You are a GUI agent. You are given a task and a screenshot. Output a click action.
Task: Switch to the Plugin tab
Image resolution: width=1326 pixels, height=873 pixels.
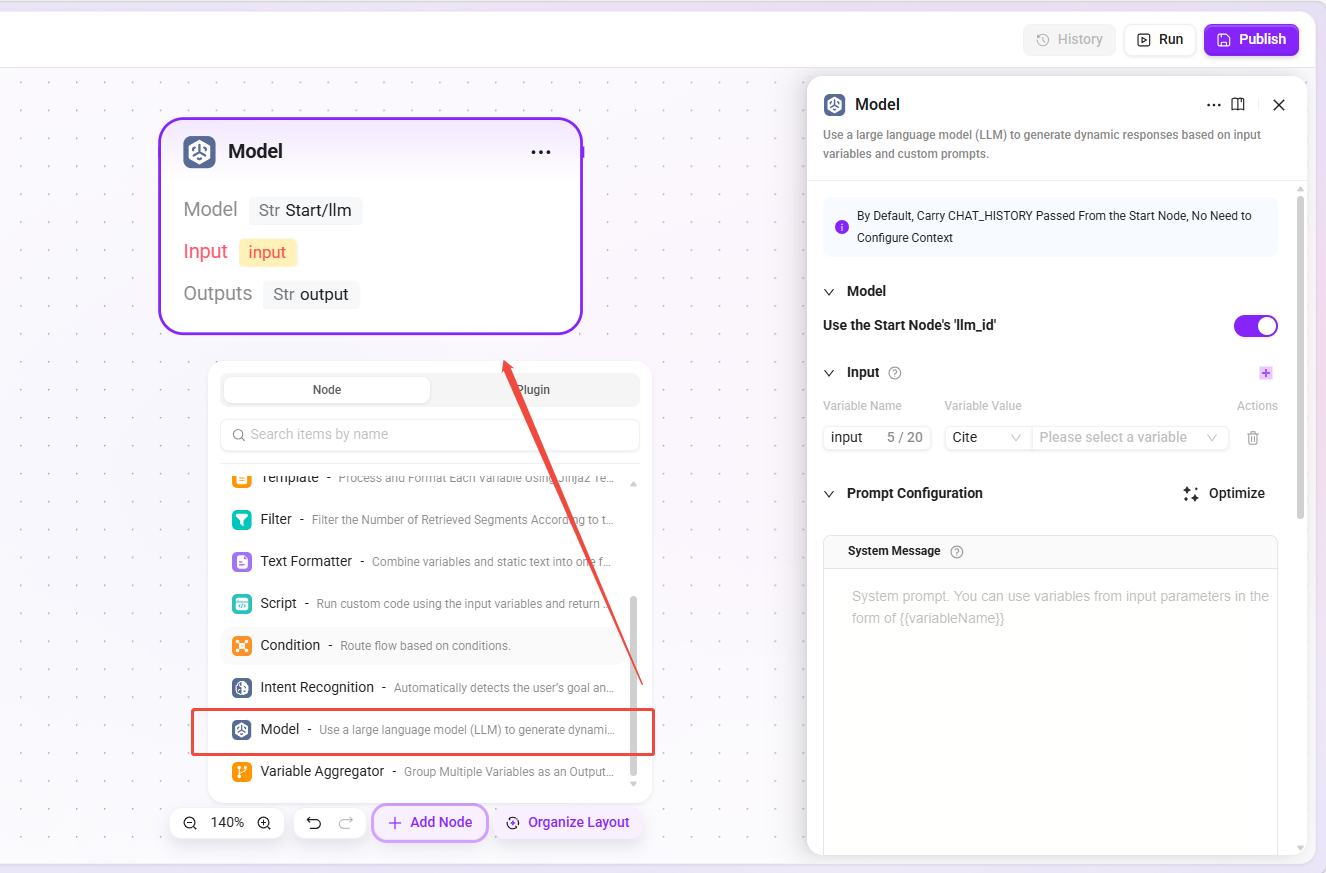(x=533, y=390)
